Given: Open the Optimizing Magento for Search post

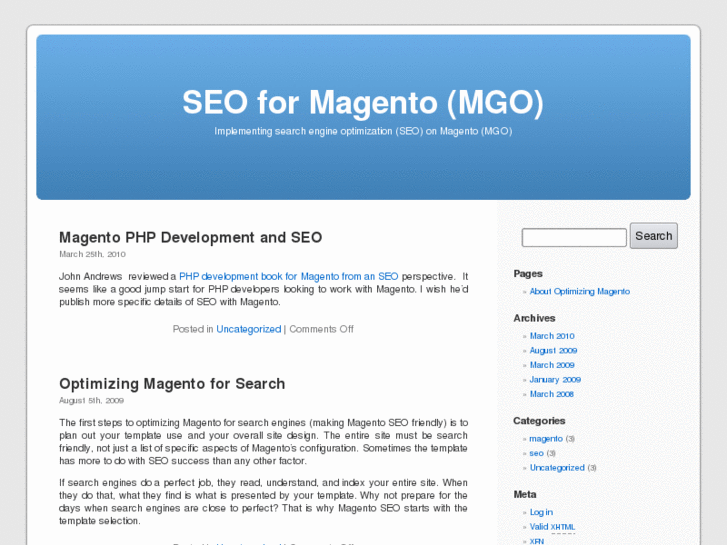Looking at the screenshot, I should [172, 384].
